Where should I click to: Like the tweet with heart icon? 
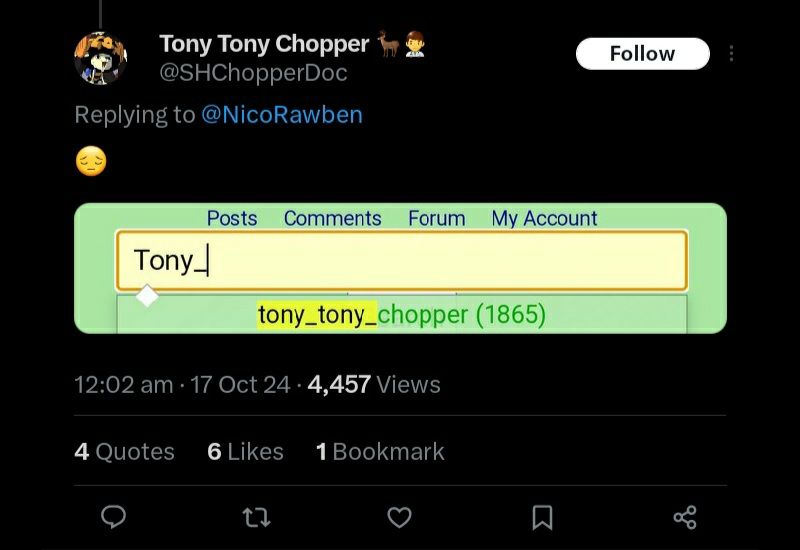click(399, 516)
